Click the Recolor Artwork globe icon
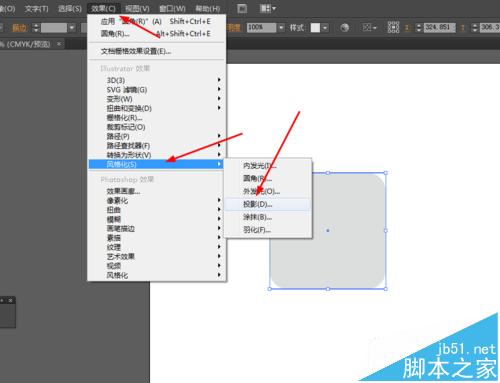Image resolution: width=500 pixels, height=383 pixels. coord(345,27)
